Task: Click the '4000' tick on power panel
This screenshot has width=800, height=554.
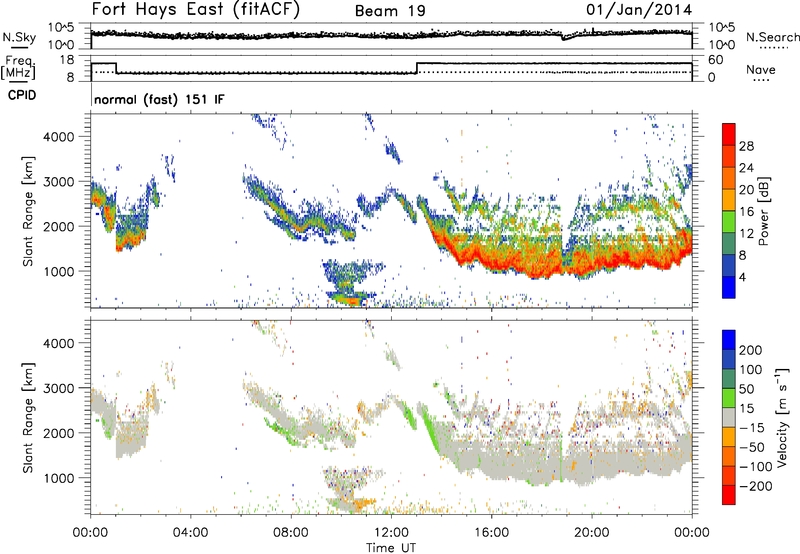Action: 58,137
